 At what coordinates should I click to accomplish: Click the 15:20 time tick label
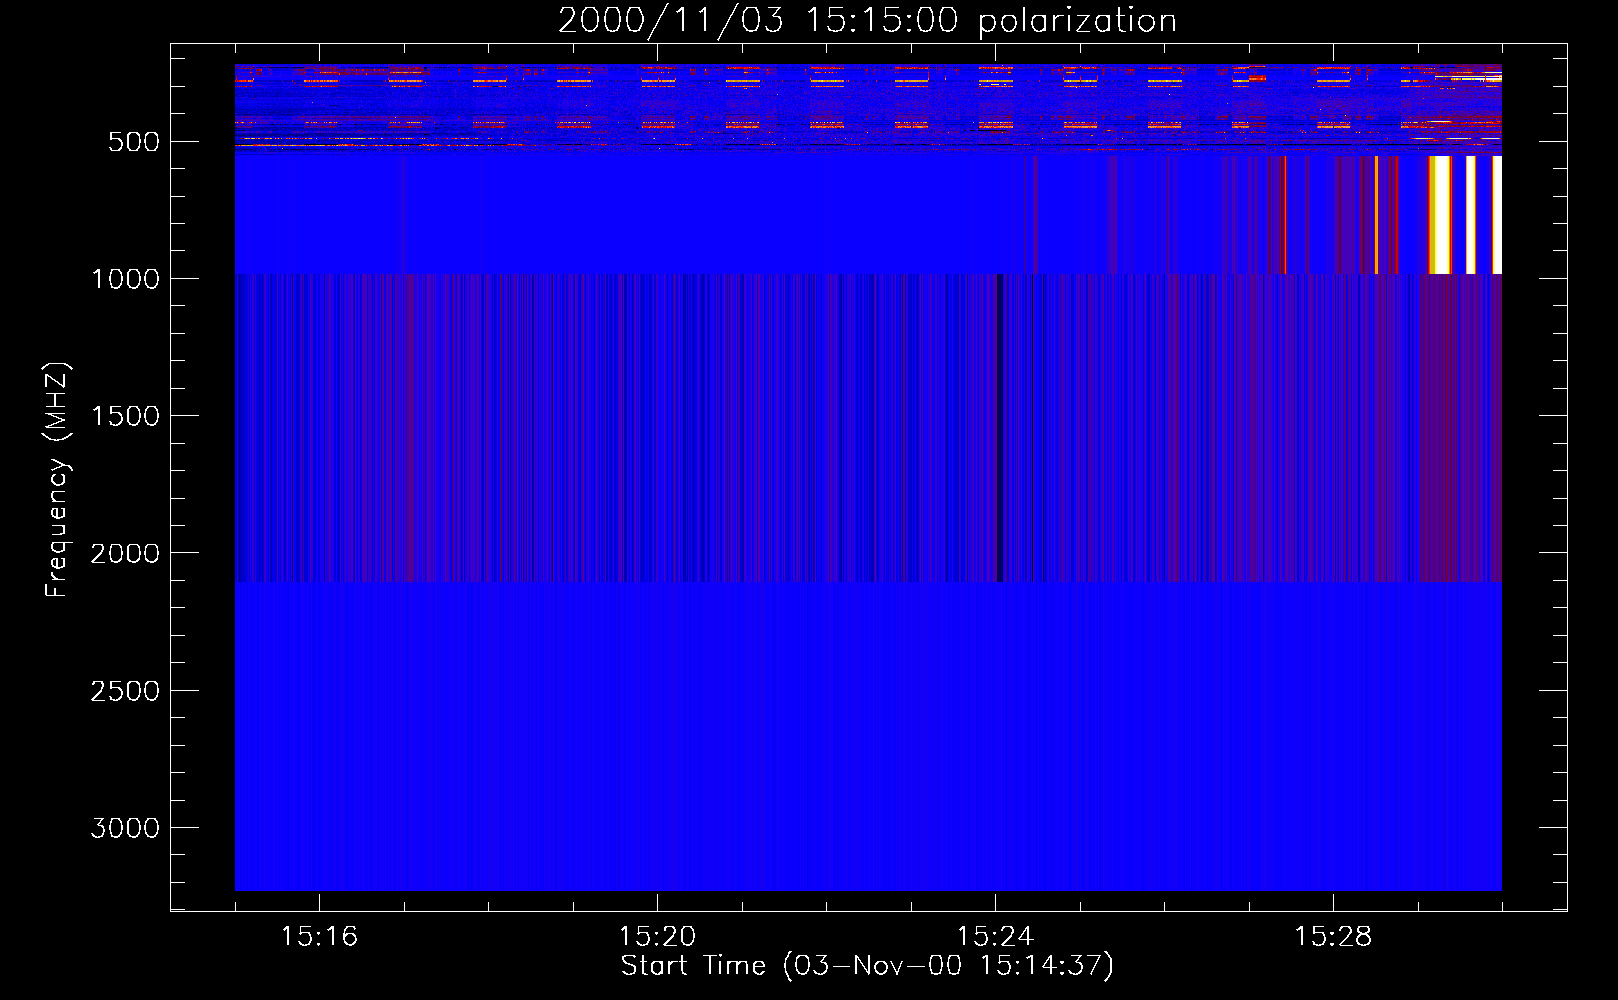[x=657, y=937]
